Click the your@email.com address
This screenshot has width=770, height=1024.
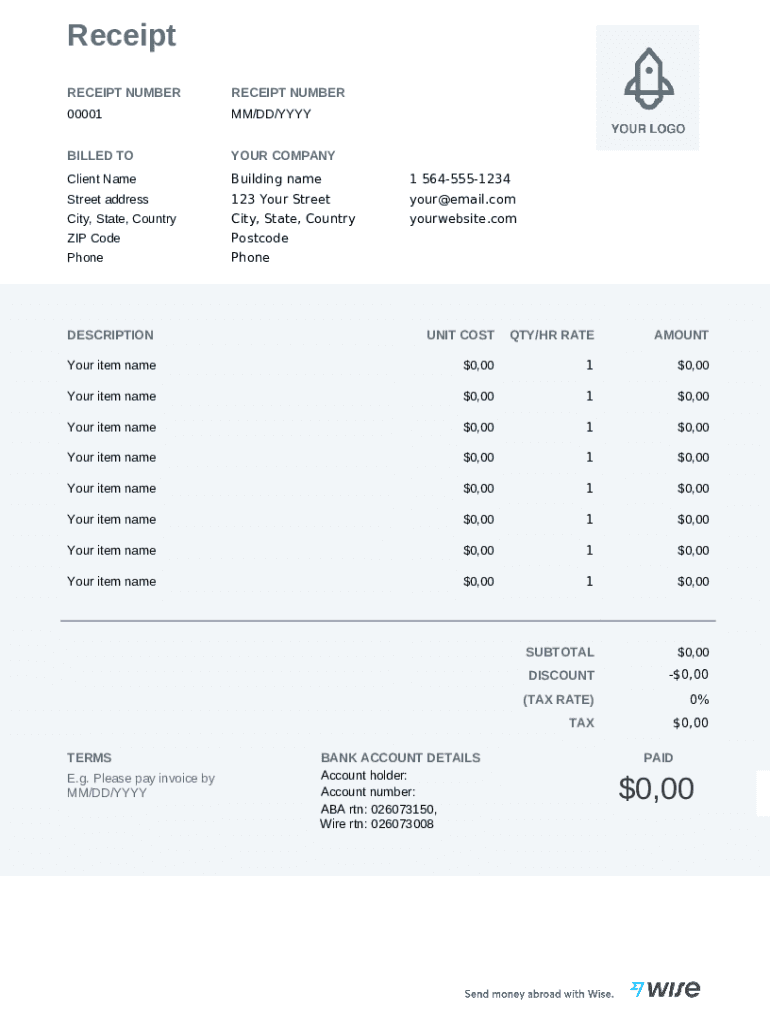[x=462, y=199]
